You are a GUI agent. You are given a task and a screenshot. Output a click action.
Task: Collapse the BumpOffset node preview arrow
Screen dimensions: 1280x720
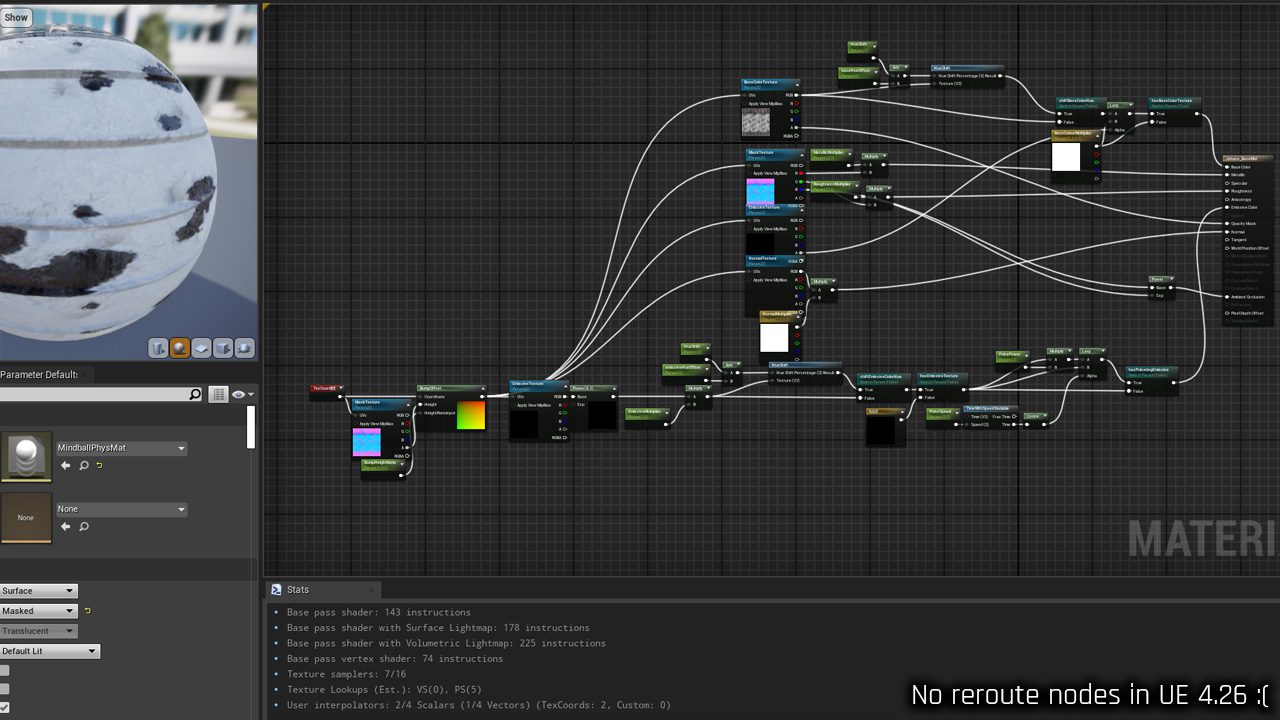(x=484, y=389)
